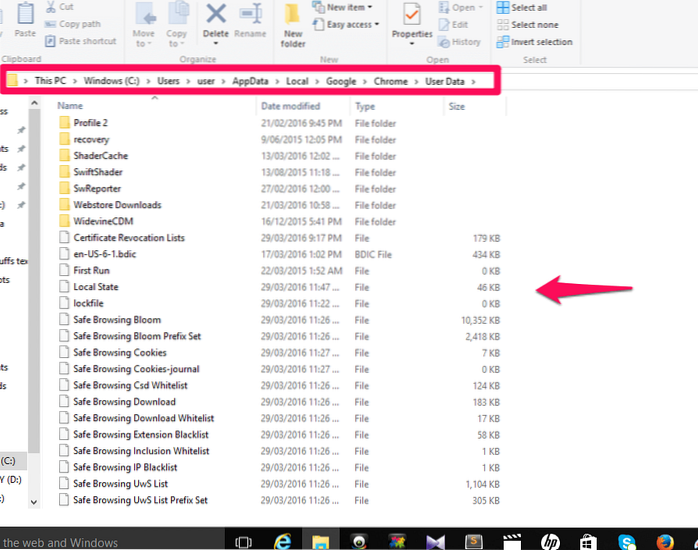Select the Safe Browsing Bloom file

[117, 319]
